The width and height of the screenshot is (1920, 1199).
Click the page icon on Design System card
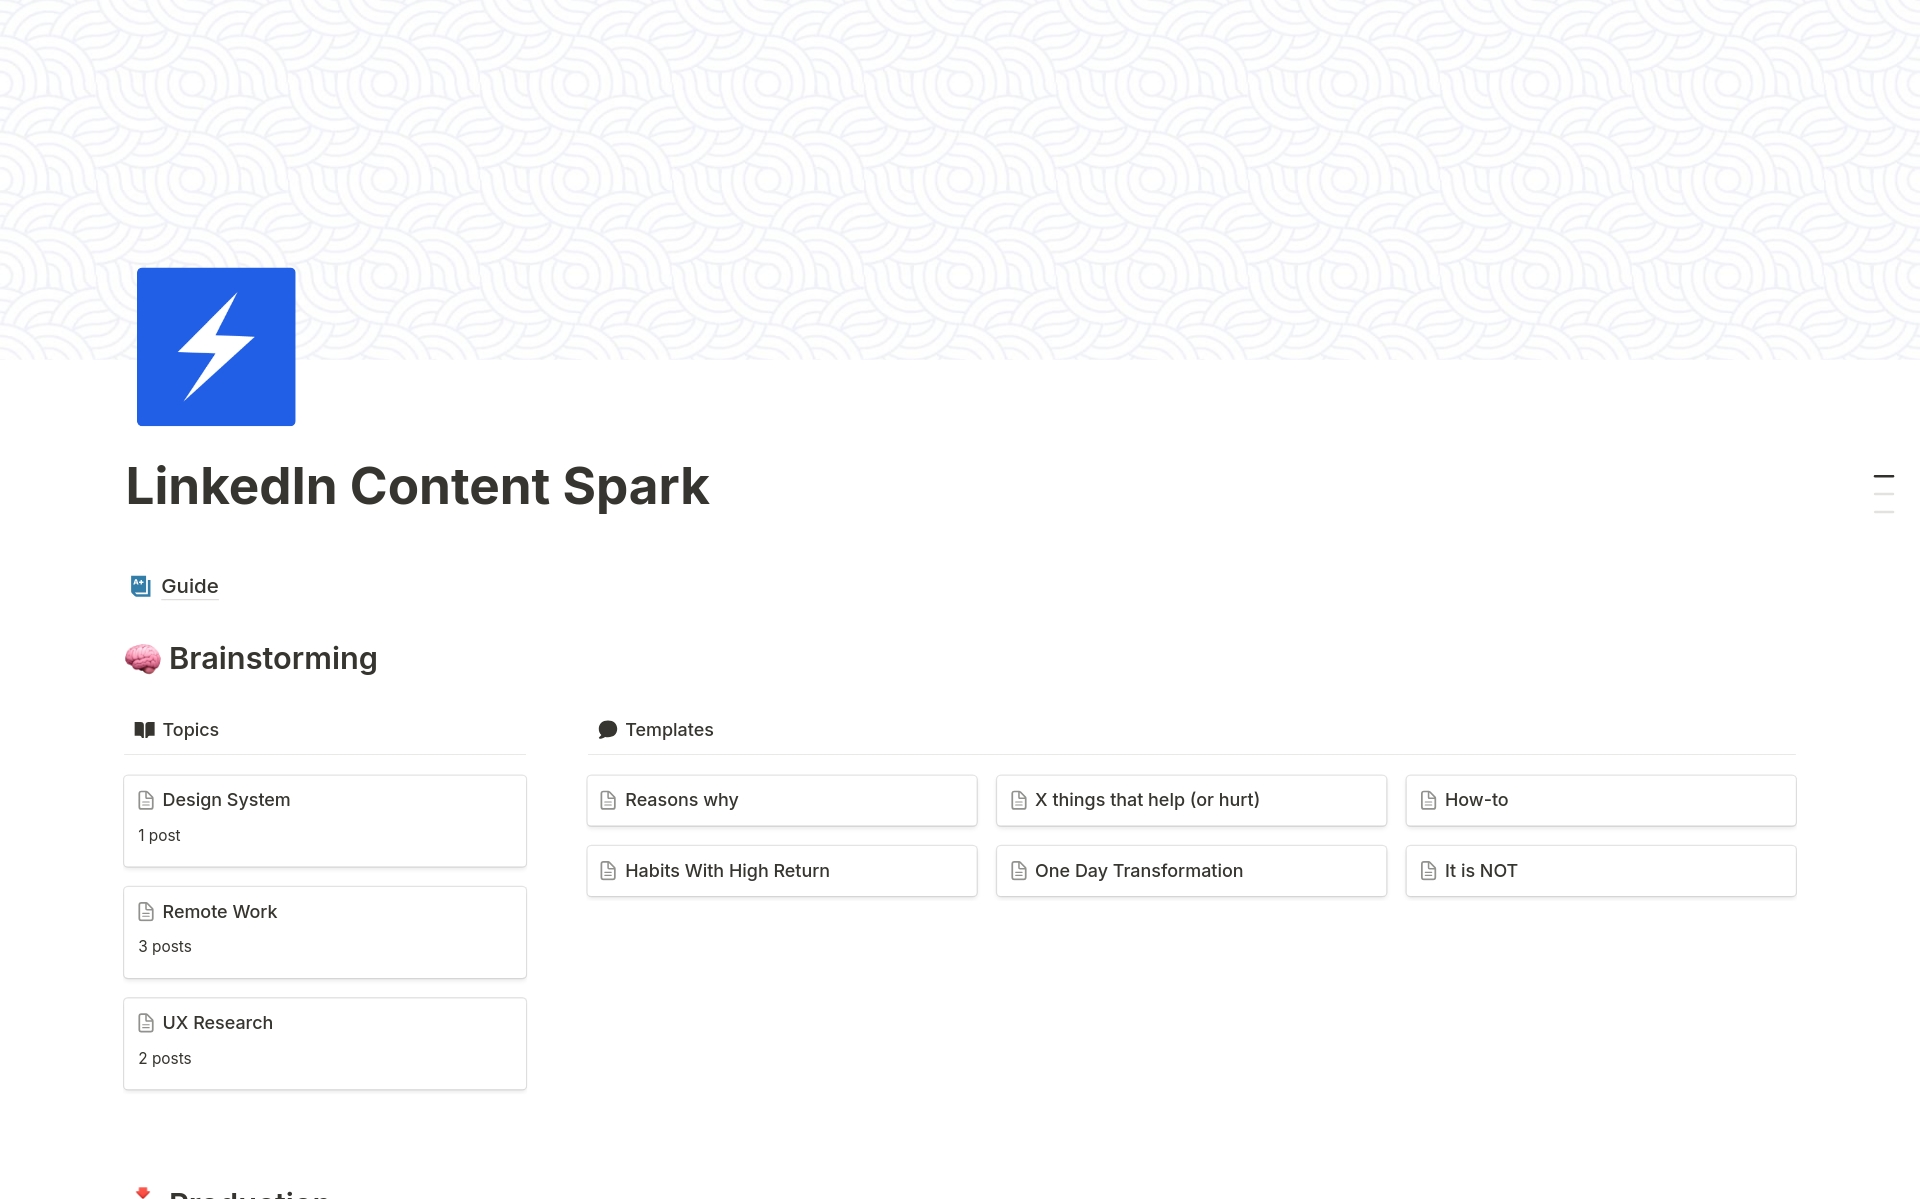click(146, 799)
